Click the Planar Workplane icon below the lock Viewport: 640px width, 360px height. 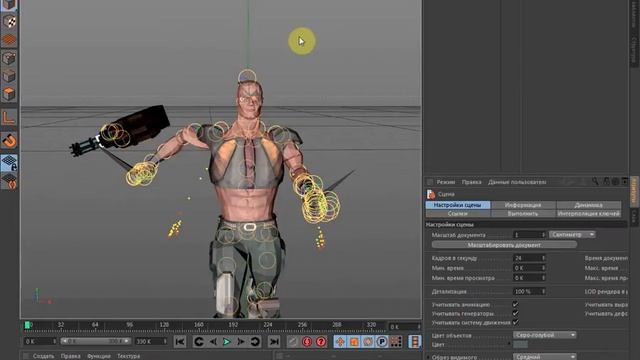pos(9,181)
